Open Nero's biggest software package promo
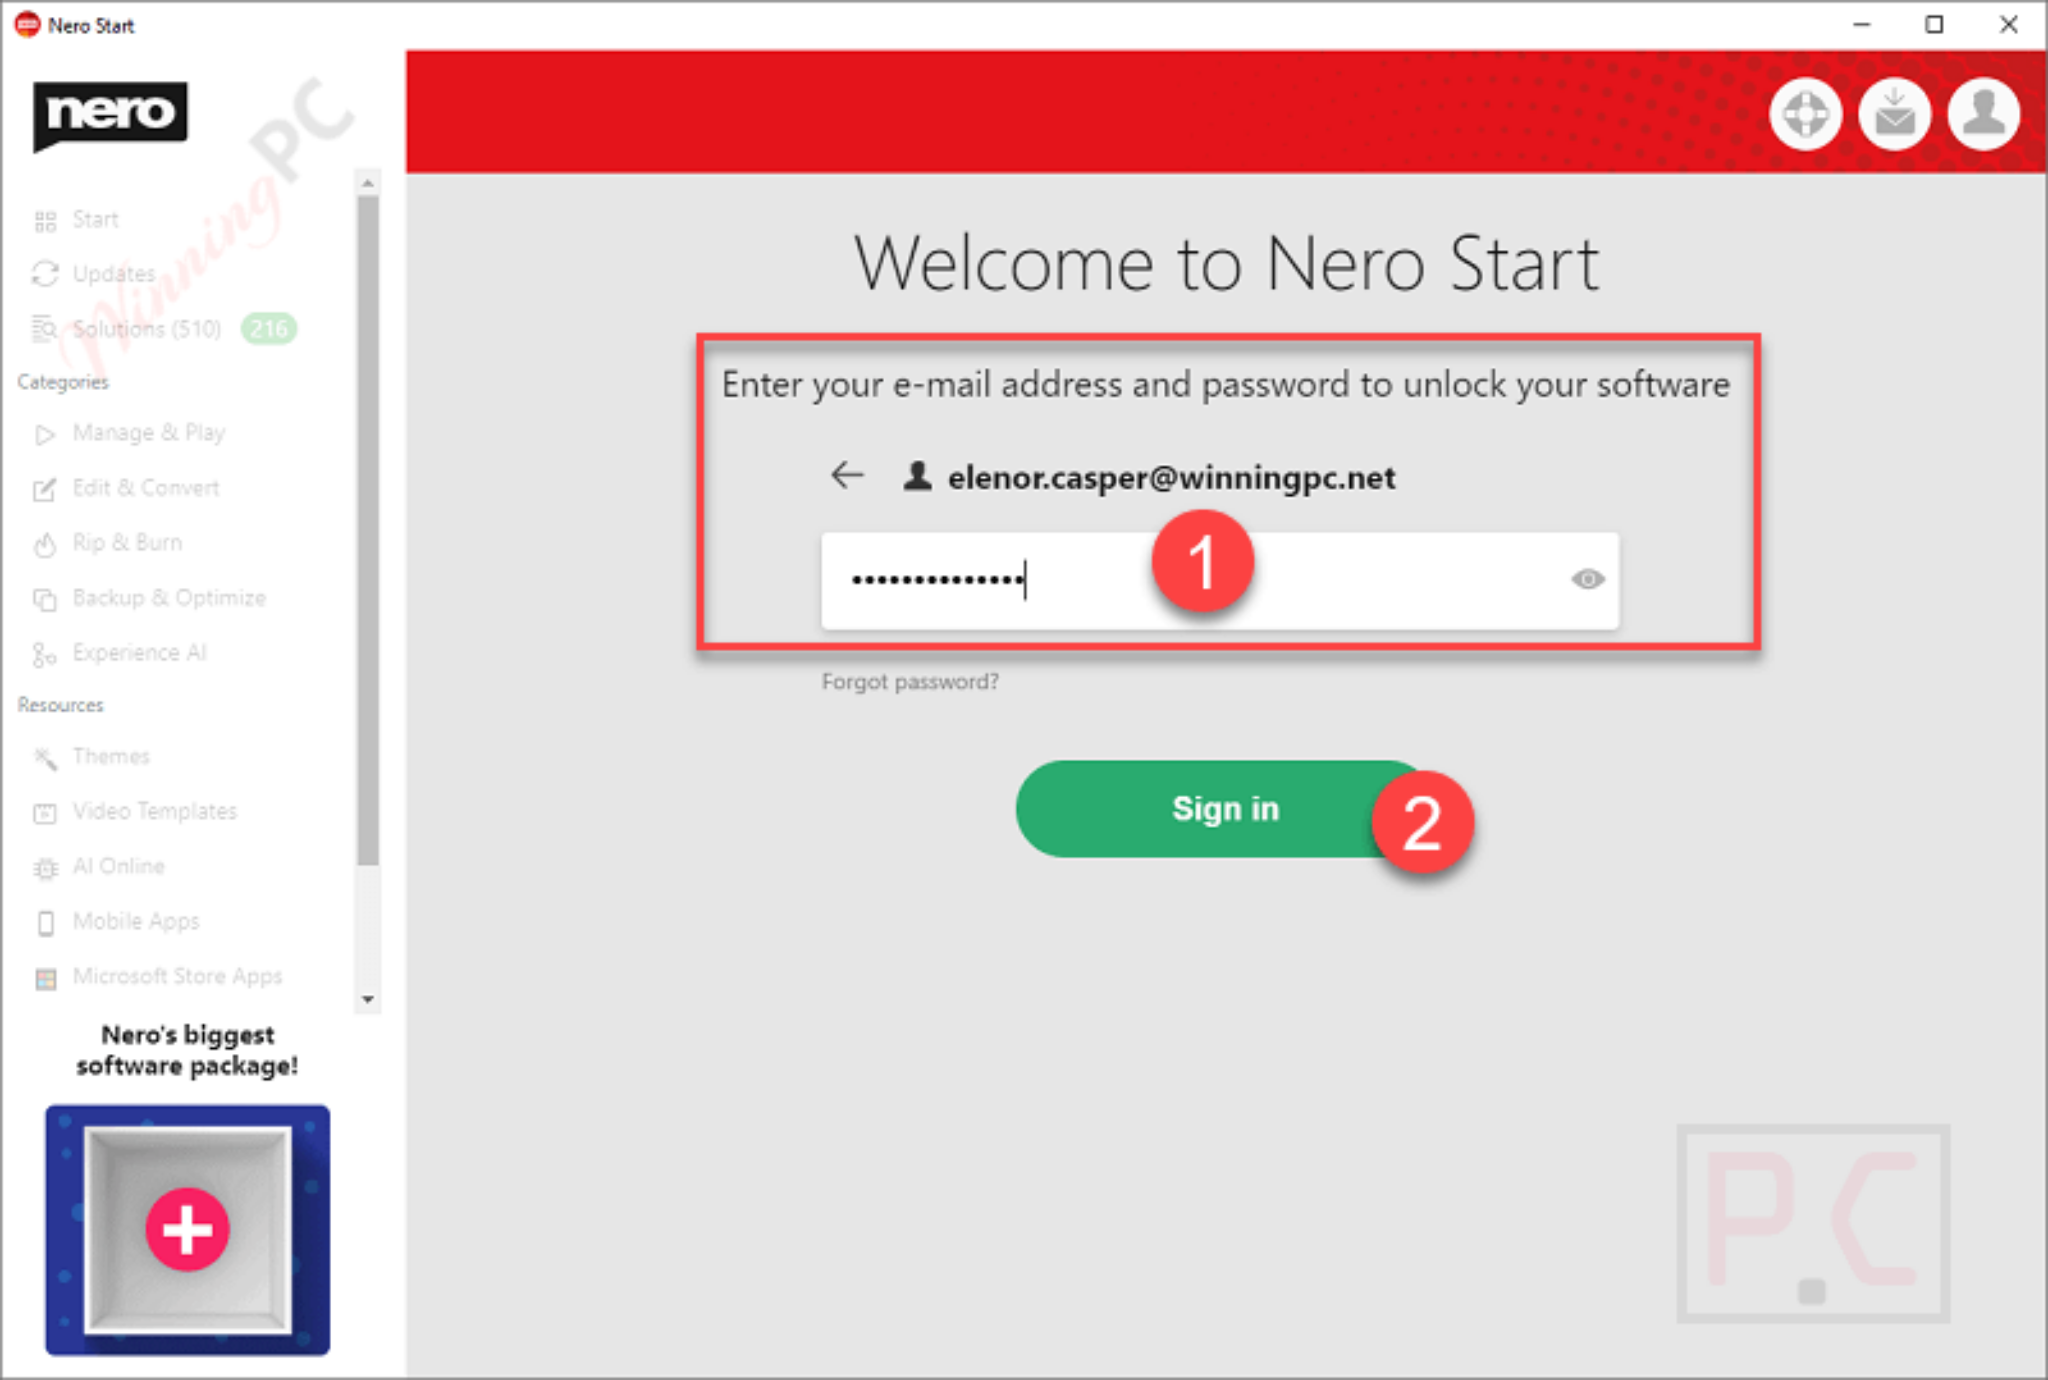The width and height of the screenshot is (2048, 1380). coord(186,1230)
